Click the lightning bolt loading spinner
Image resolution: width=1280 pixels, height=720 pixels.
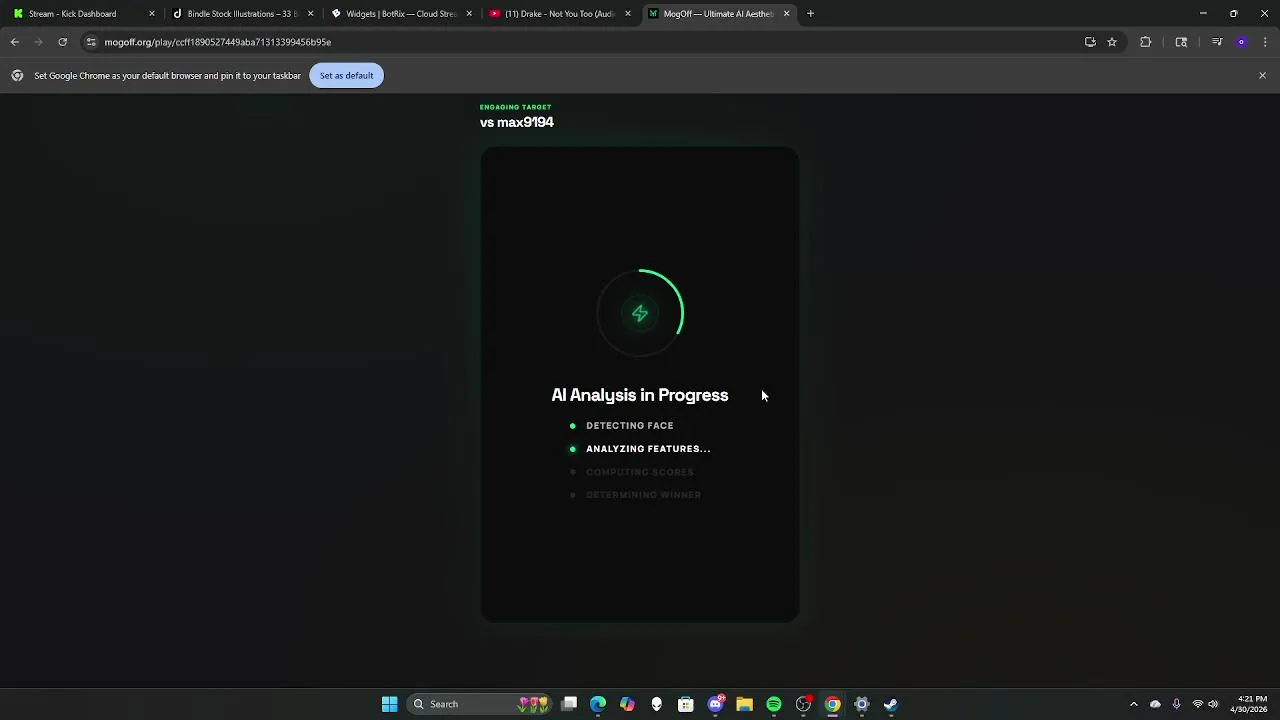pos(640,313)
